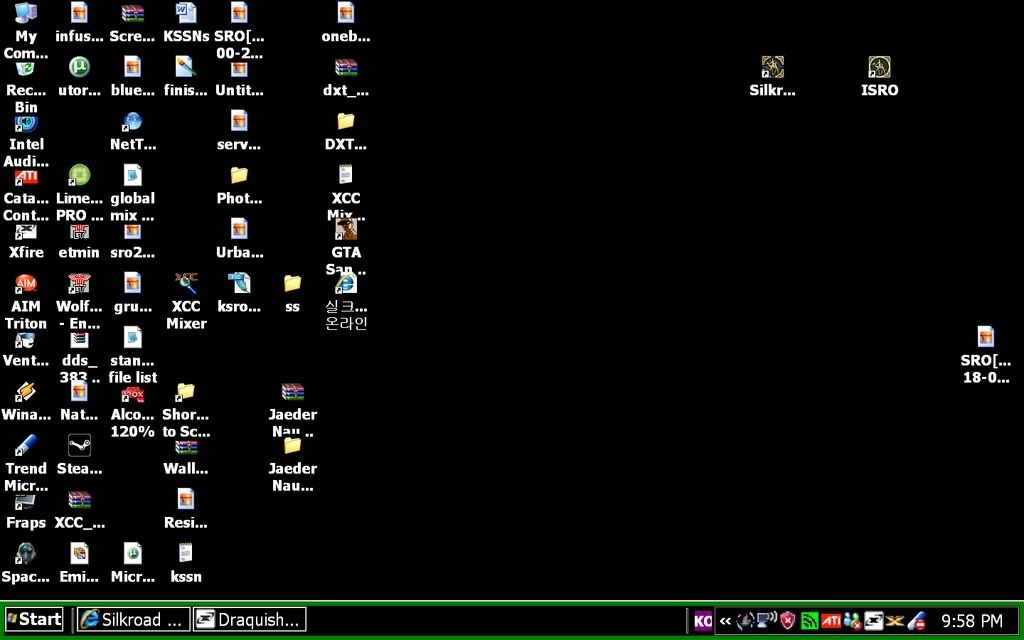Open the Jaeder Nau.. WinRAR archive

(x=293, y=392)
